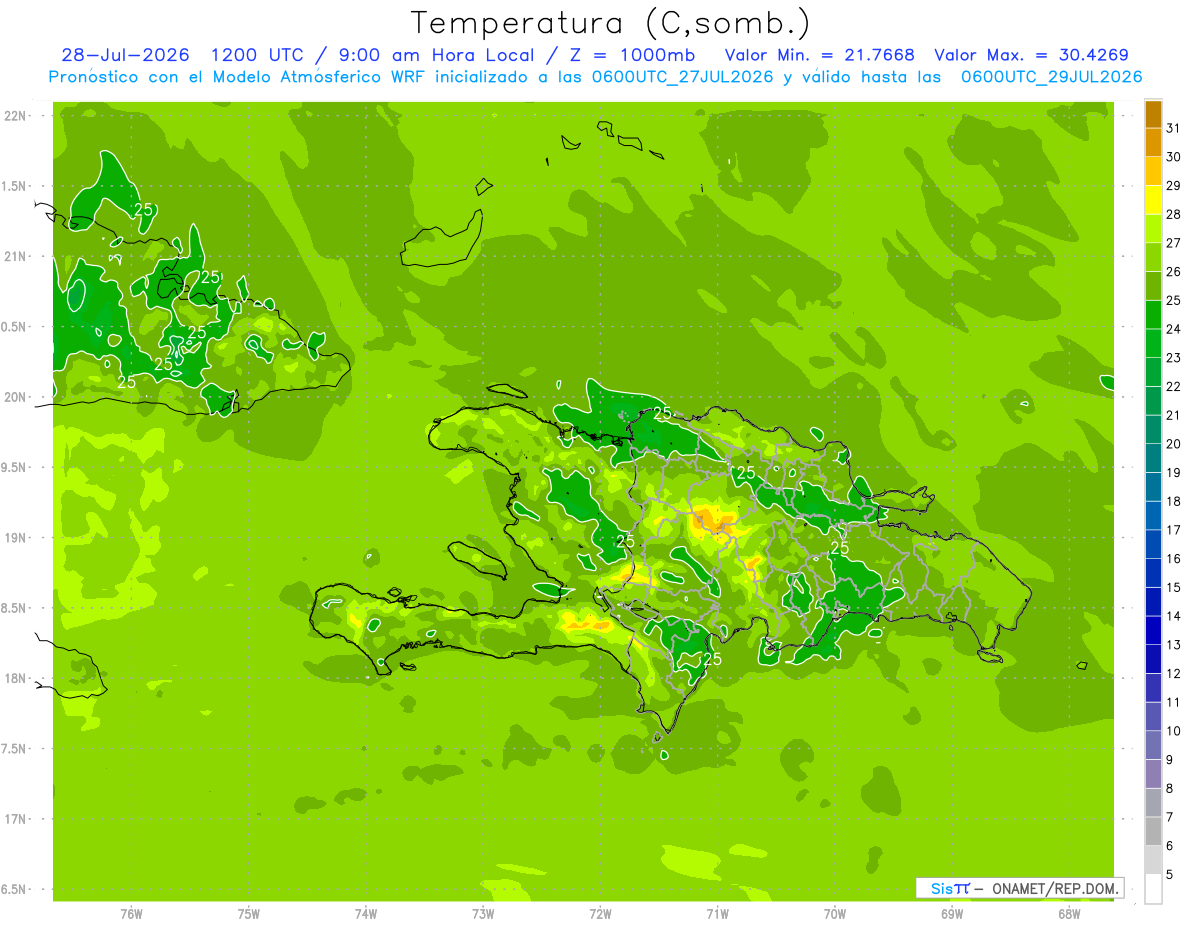Click the "68W" longitude label
The height and width of the screenshot is (927, 1200).
(x=1069, y=914)
